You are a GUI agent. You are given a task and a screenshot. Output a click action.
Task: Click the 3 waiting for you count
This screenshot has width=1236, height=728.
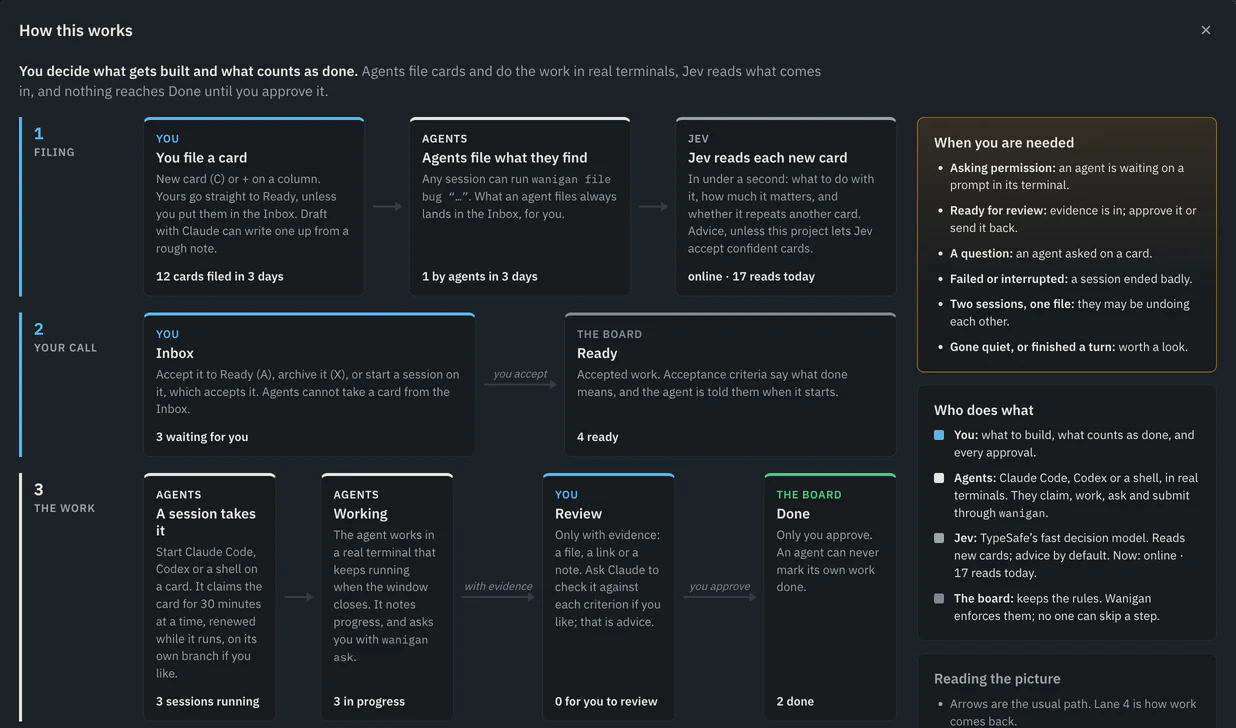coord(202,437)
